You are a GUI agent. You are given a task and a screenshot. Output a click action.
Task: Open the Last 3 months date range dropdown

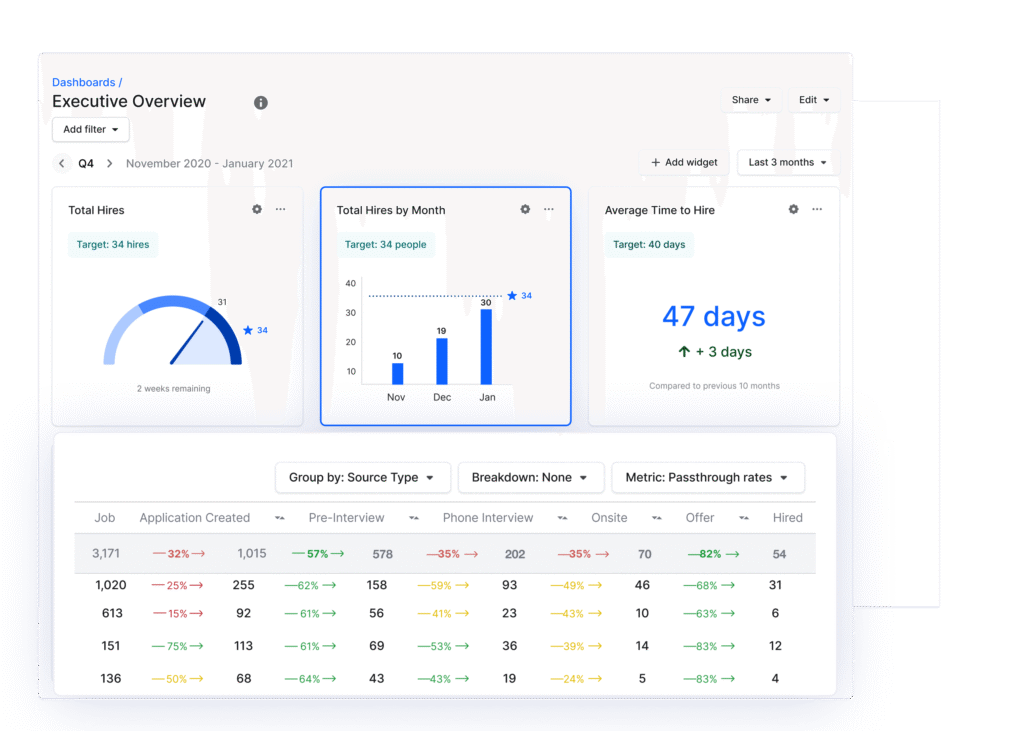(x=787, y=162)
